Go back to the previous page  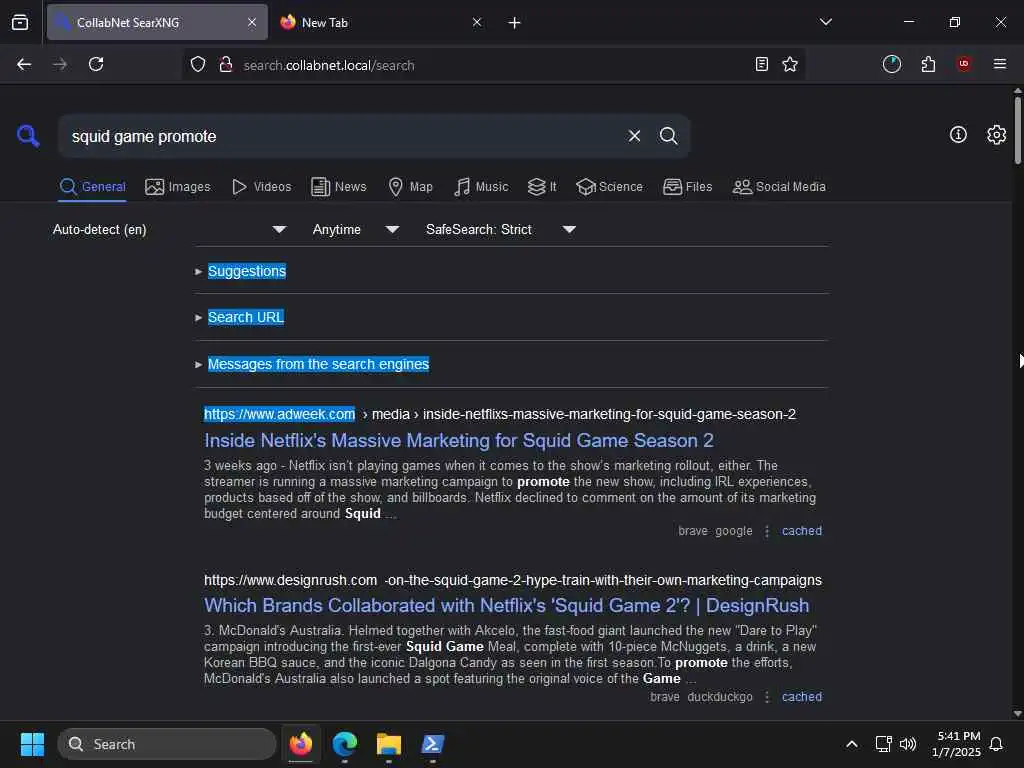24,64
